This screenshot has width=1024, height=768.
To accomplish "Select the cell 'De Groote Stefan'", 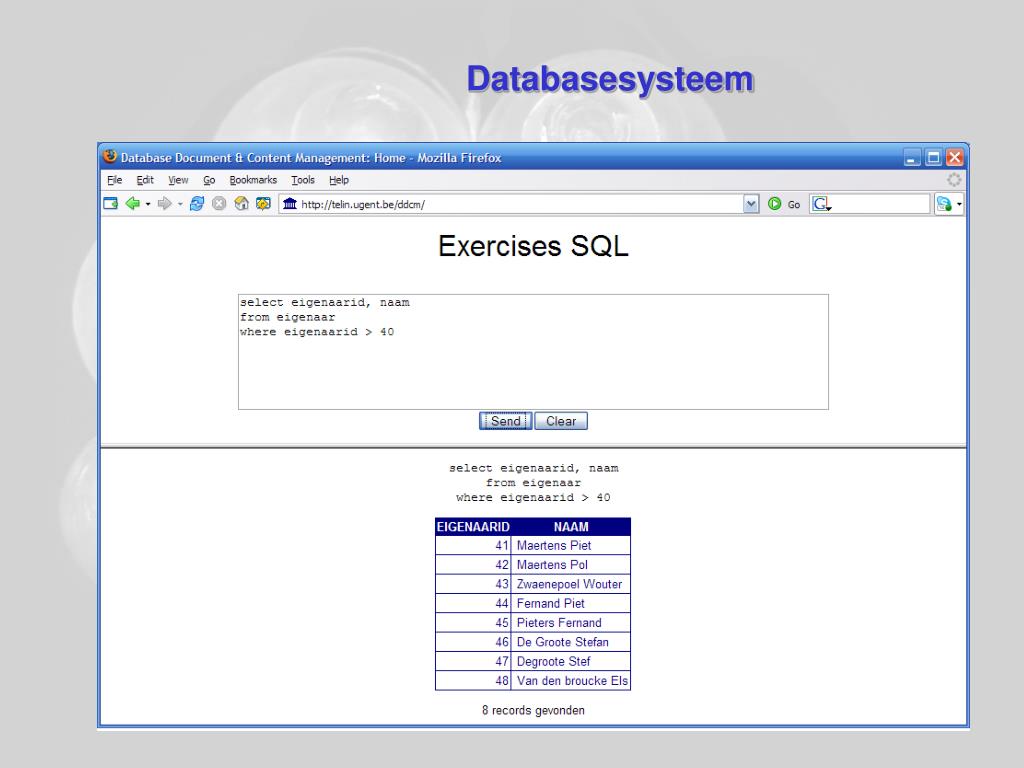I will 571,642.
